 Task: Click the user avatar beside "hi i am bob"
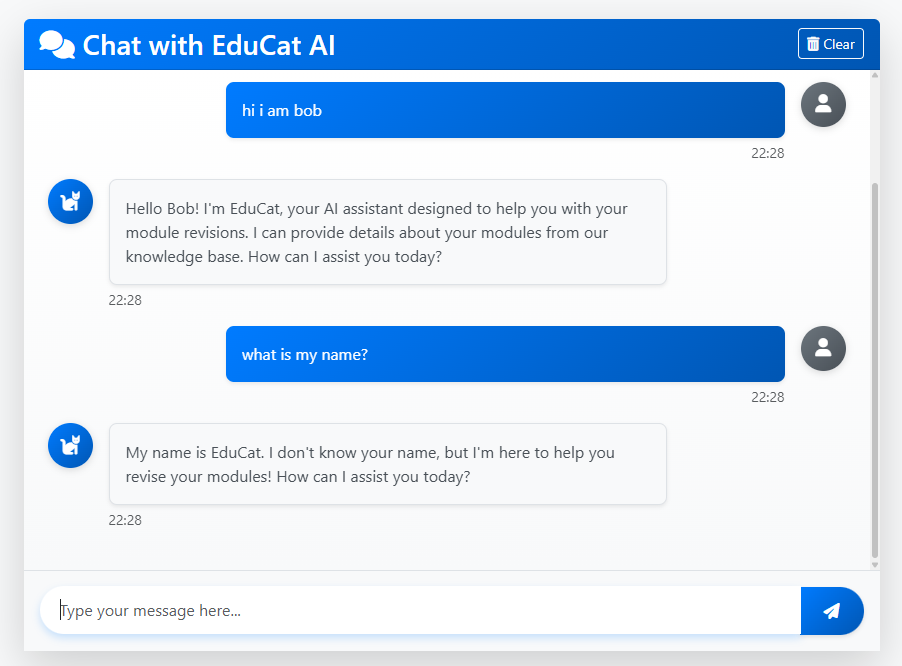click(823, 104)
